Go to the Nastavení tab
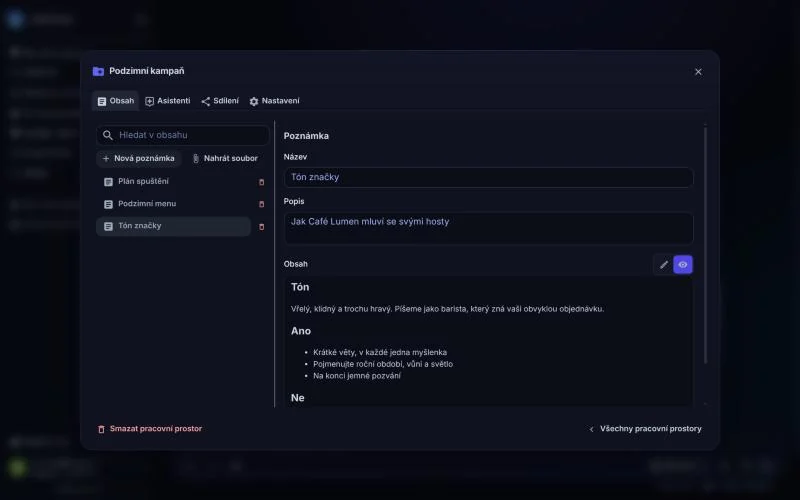The image size is (800, 500). pos(274,101)
